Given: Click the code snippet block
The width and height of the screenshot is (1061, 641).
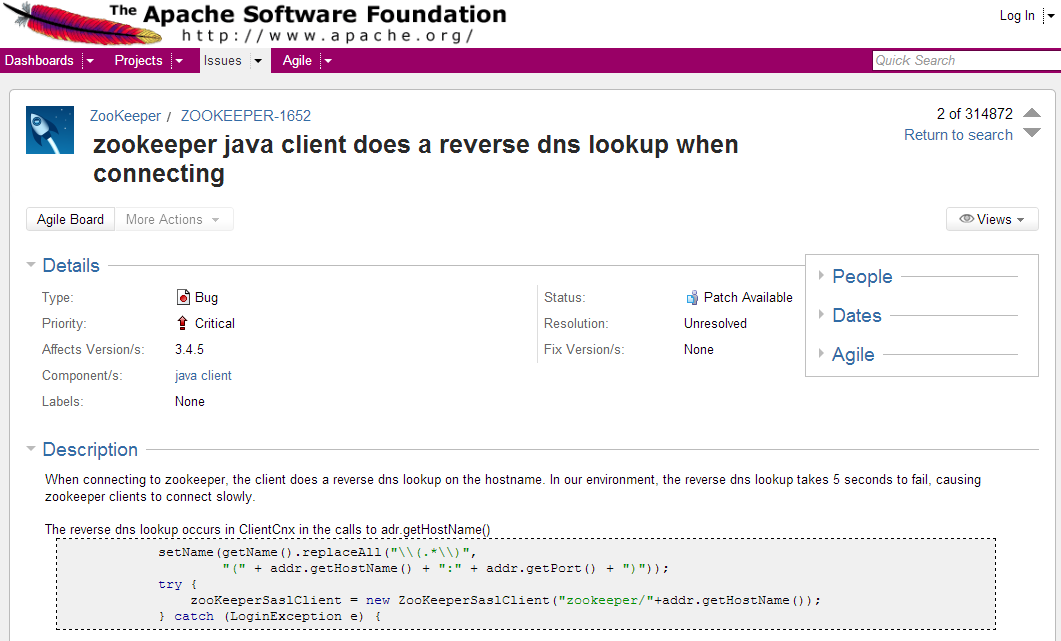Looking at the screenshot, I should 526,584.
